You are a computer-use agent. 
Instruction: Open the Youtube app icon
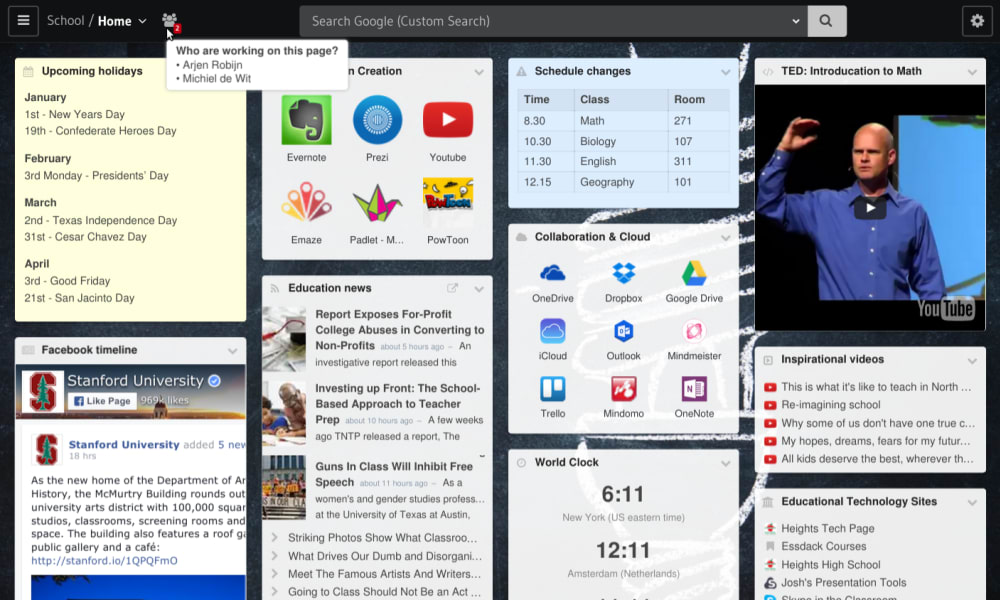[x=448, y=120]
